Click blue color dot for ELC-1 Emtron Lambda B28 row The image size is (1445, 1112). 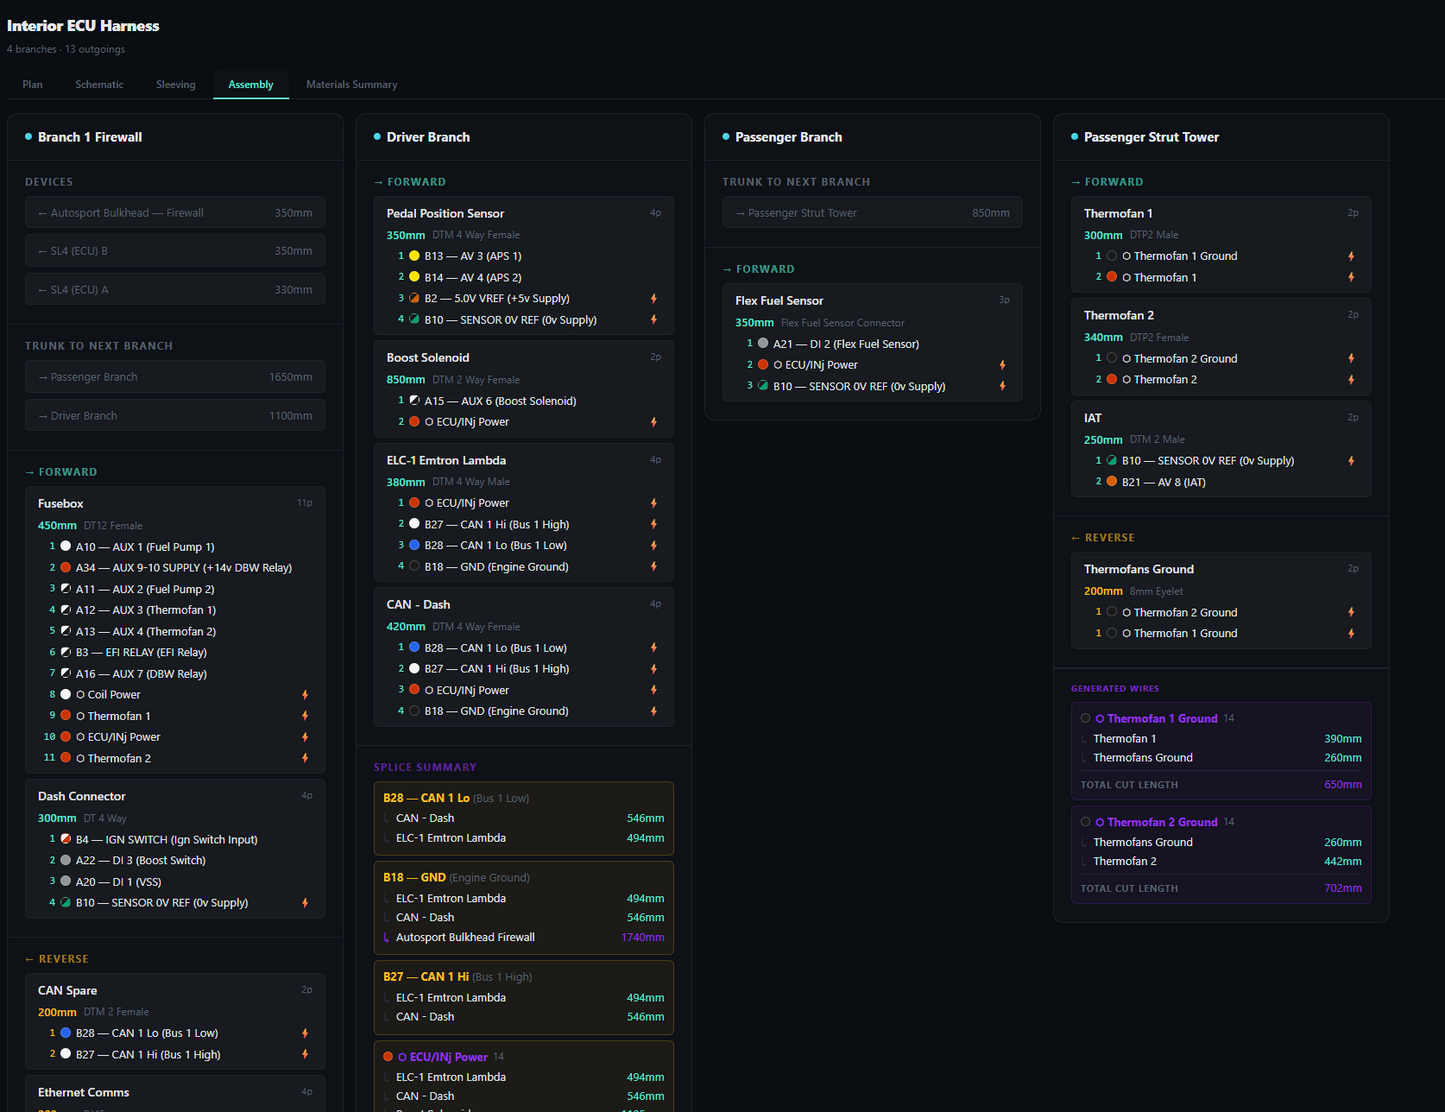[414, 545]
